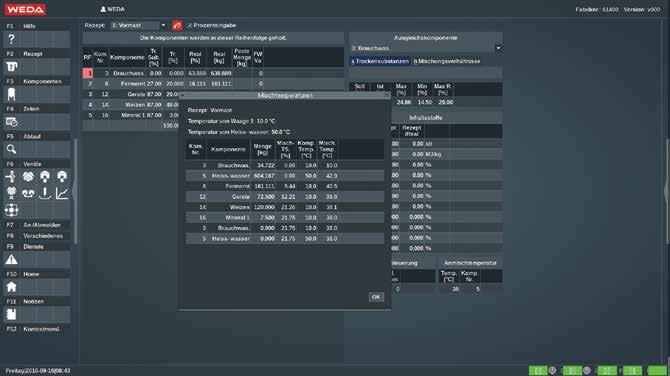The image size is (670, 376).
Task: Open the Ausgleichskomponente dropdown arrow
Action: (x=498, y=48)
